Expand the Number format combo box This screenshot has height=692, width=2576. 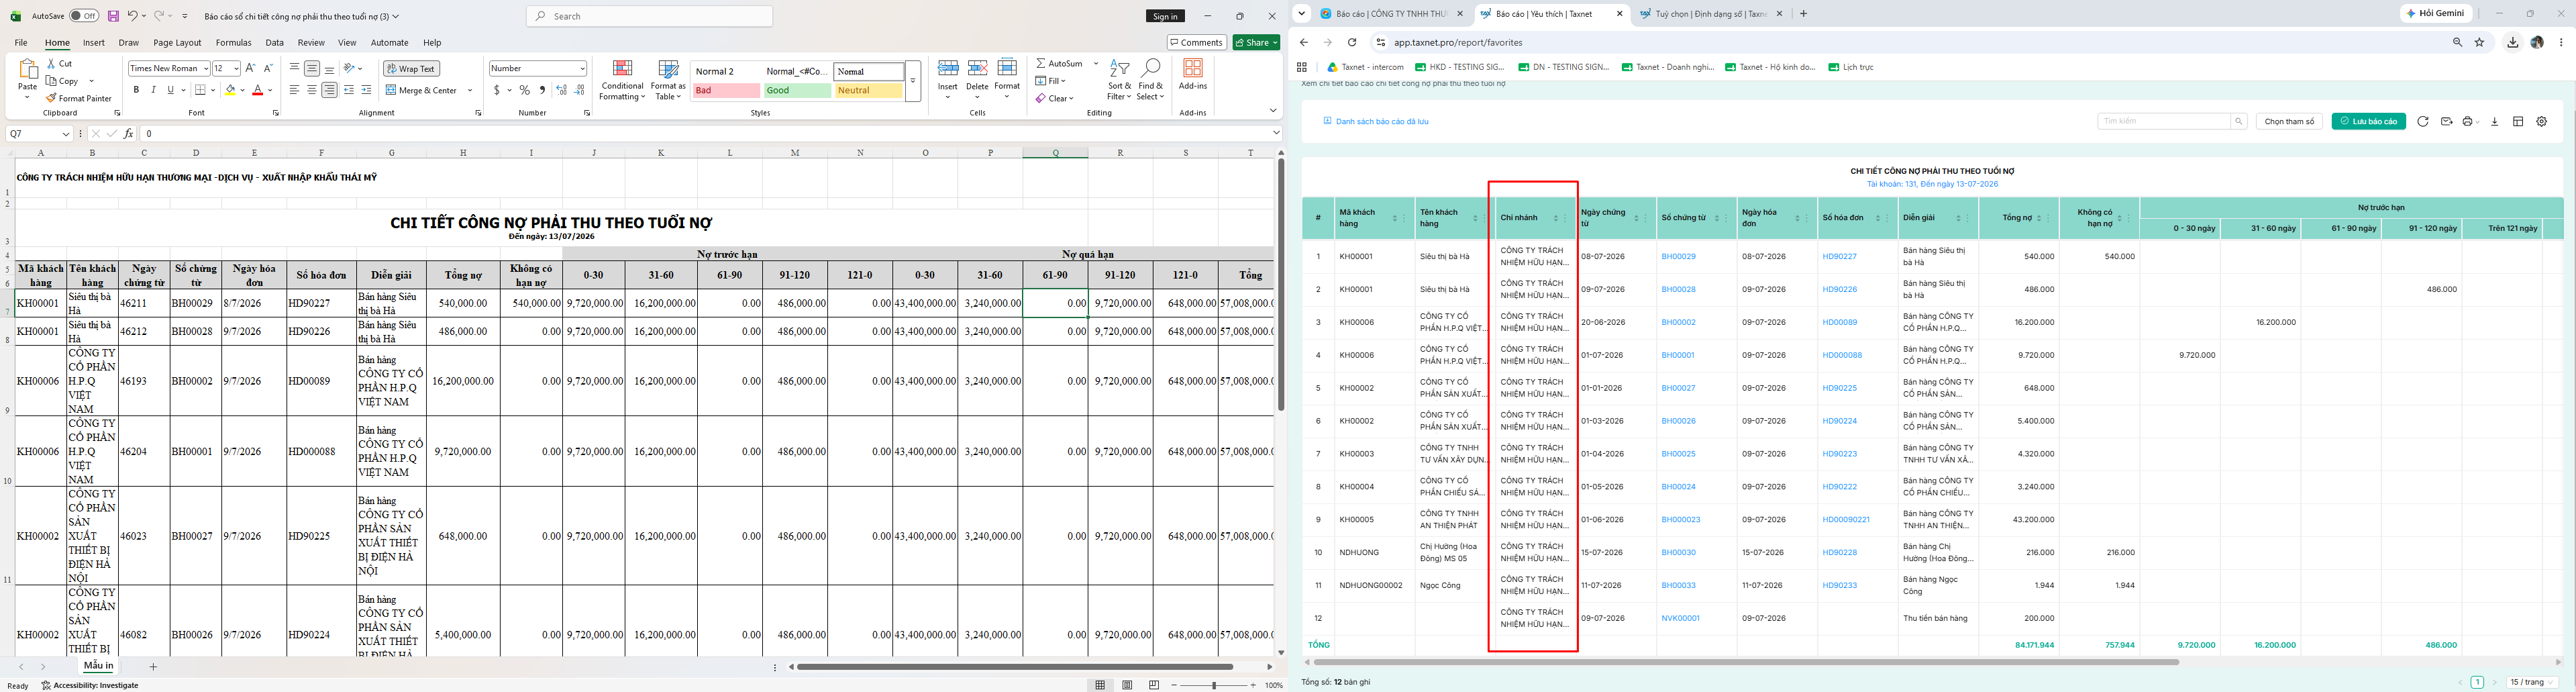tap(582, 68)
